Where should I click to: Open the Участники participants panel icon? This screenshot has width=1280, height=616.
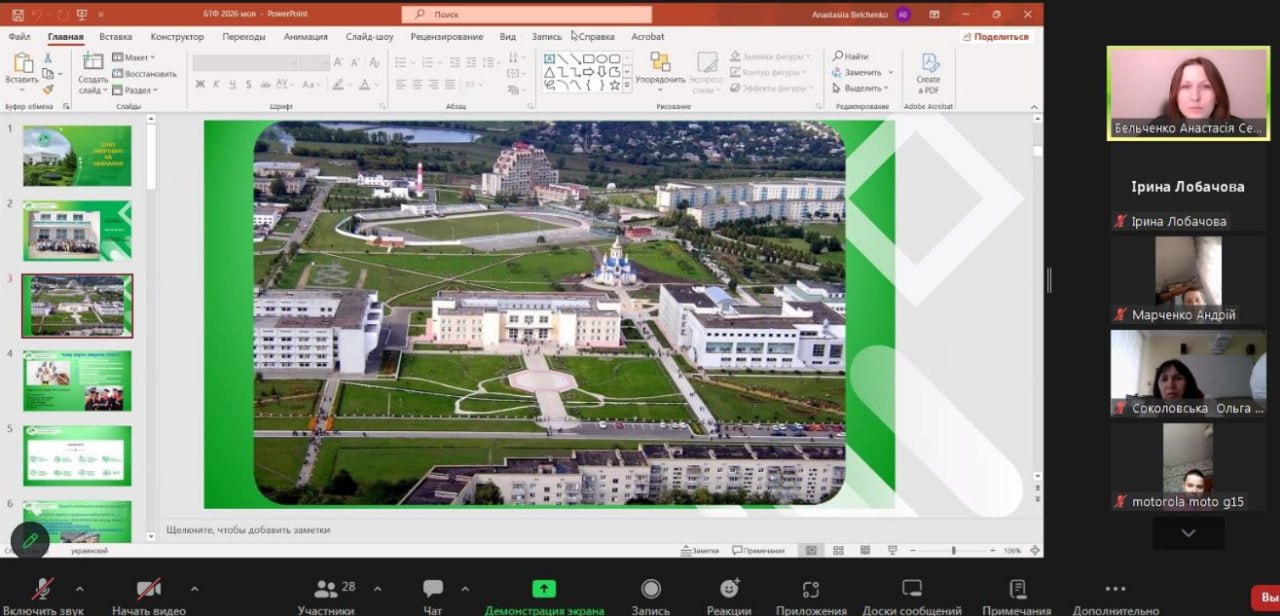click(326, 589)
